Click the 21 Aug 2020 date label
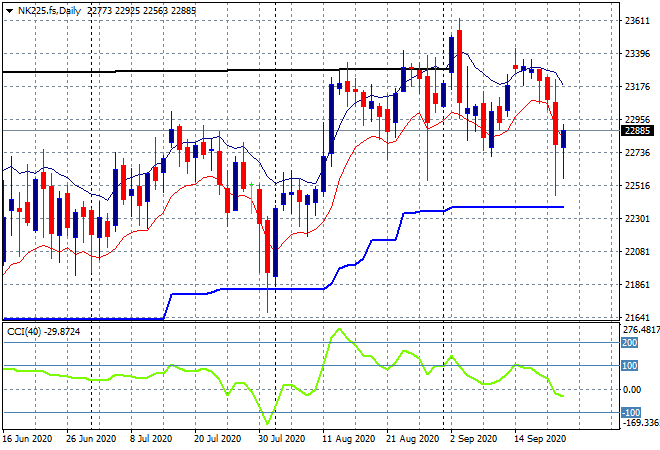 click(x=412, y=439)
